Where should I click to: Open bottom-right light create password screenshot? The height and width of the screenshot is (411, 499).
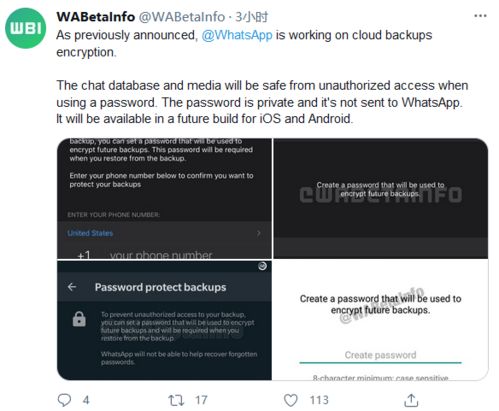[x=381, y=320]
